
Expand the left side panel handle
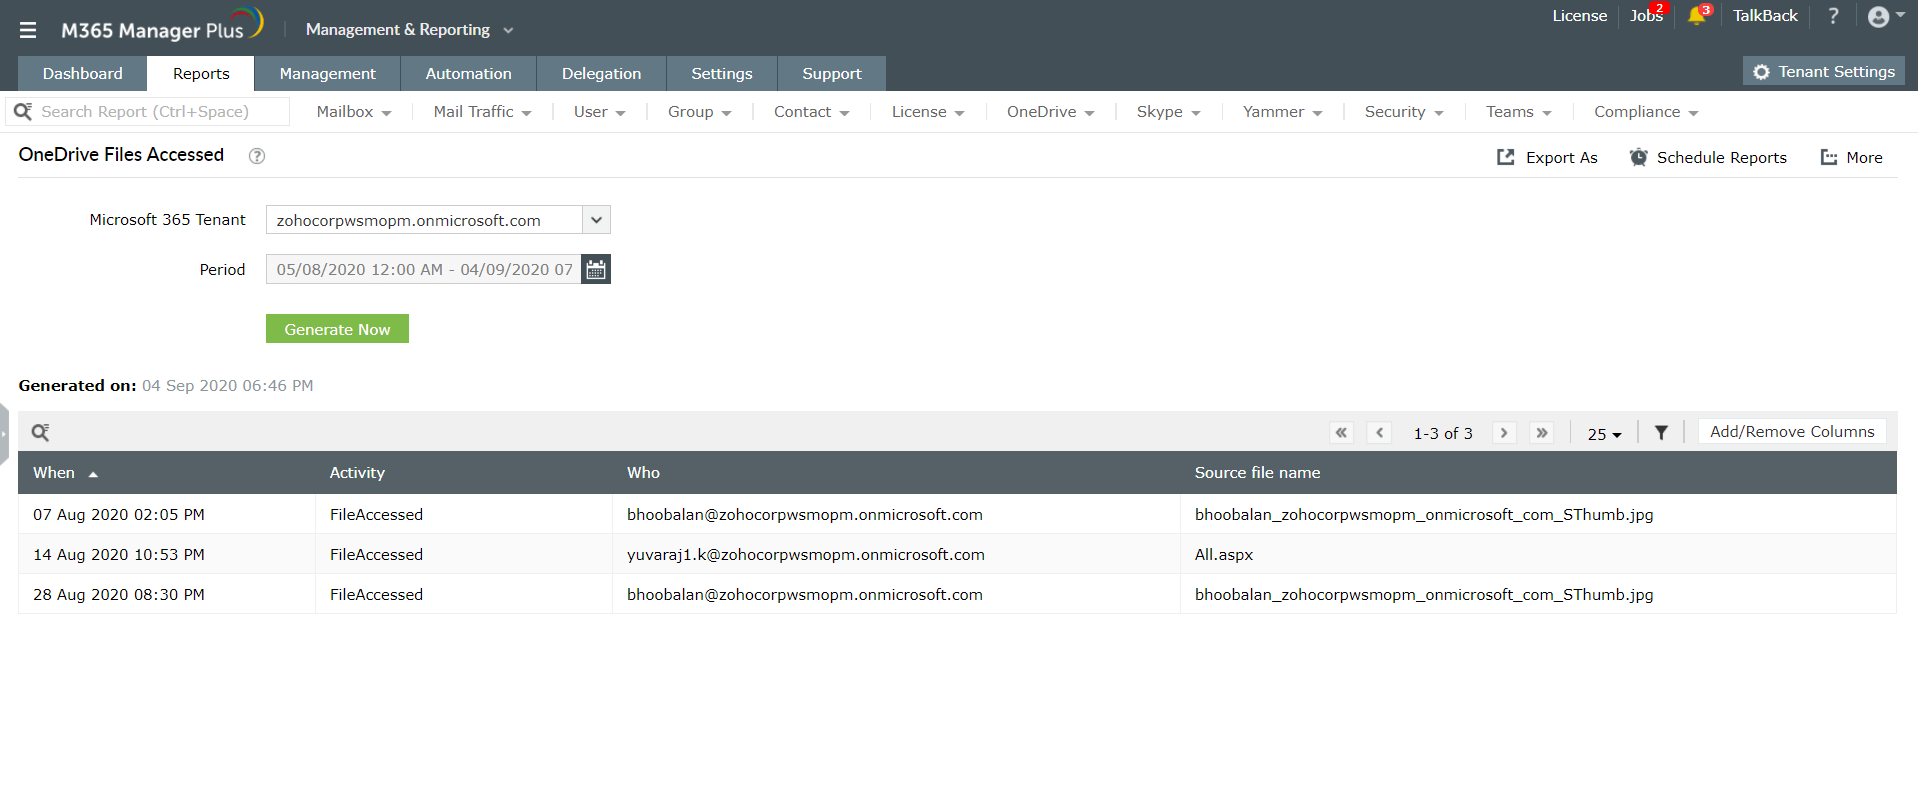pos(4,434)
